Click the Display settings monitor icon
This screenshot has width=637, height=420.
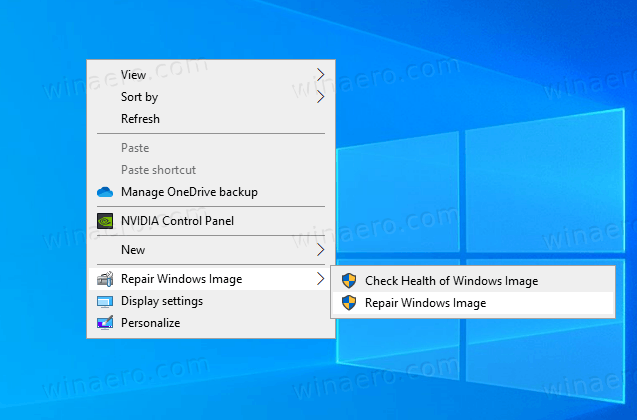click(x=105, y=301)
